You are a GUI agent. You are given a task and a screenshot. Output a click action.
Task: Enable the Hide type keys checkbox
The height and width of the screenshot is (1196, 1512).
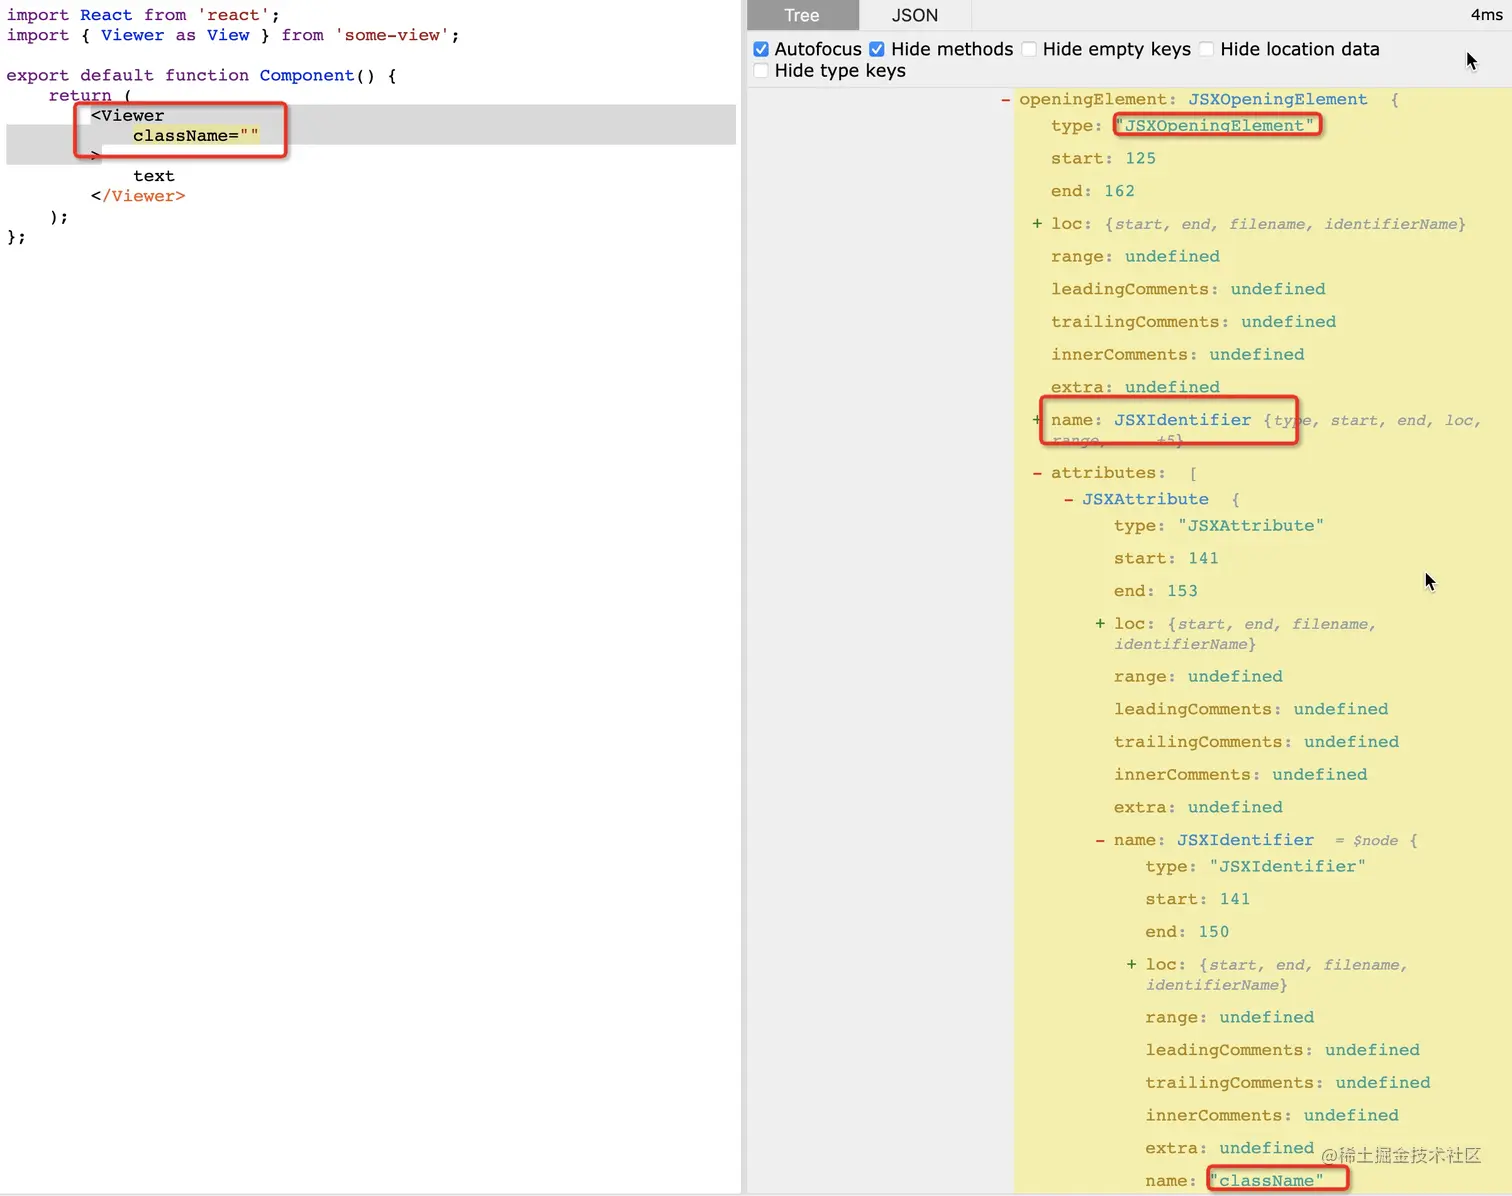pyautogui.click(x=761, y=70)
